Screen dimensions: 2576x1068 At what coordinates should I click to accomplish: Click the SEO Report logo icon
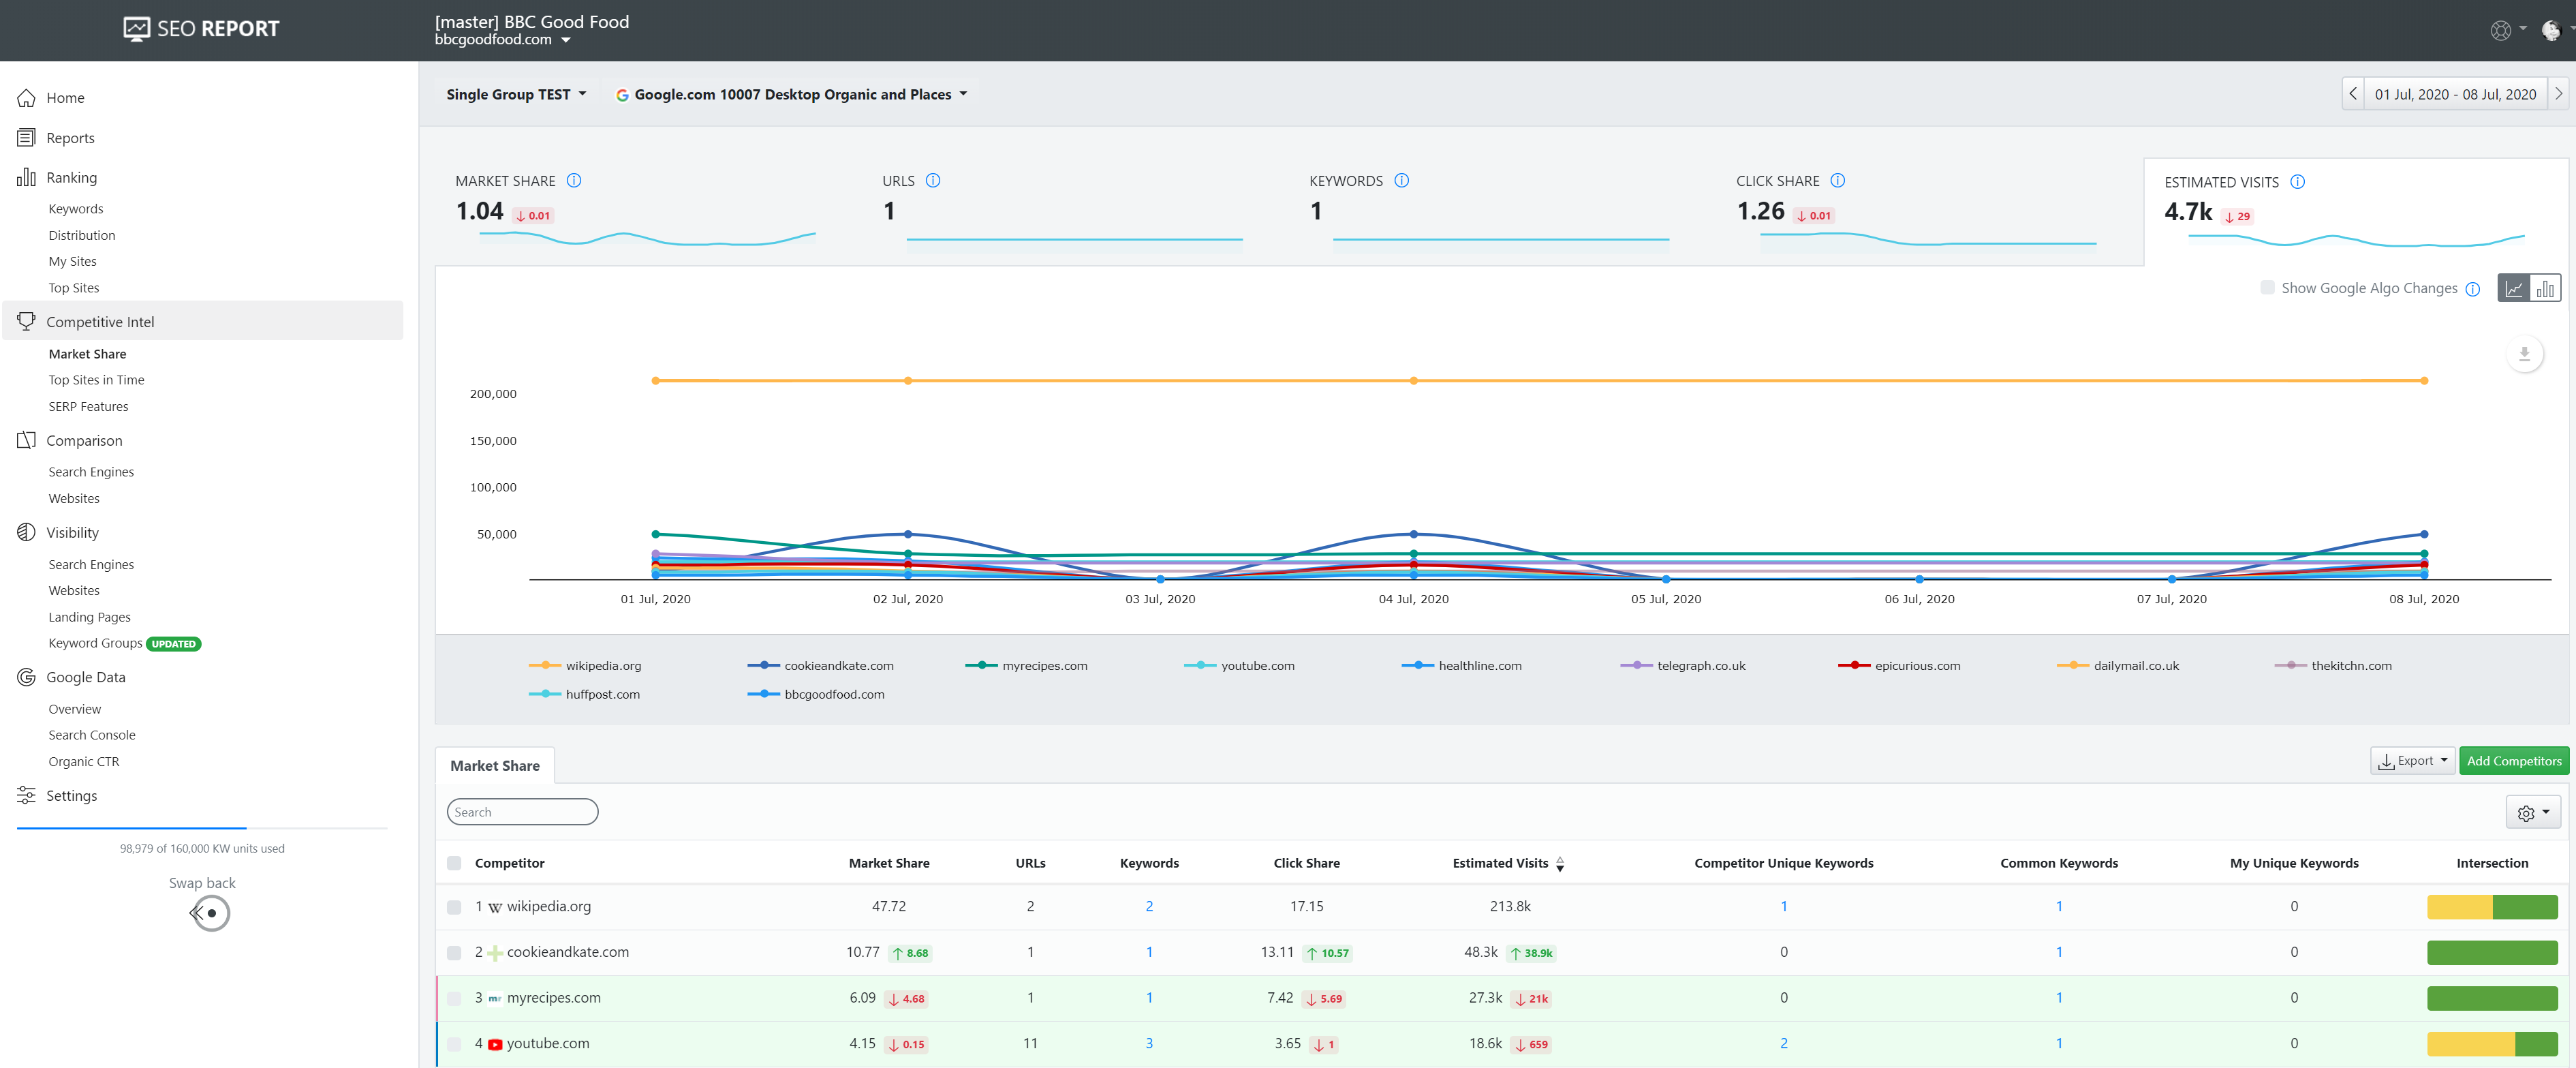(x=136, y=29)
